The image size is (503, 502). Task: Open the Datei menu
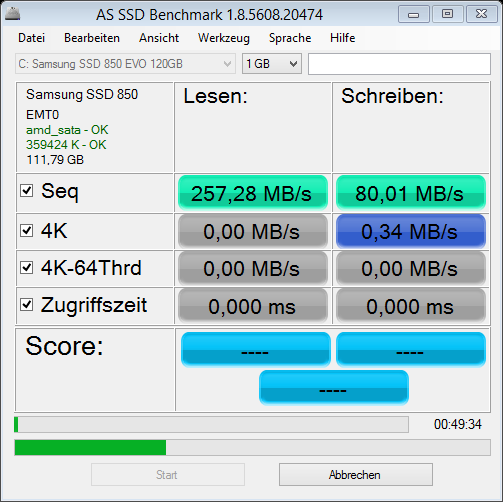point(31,38)
